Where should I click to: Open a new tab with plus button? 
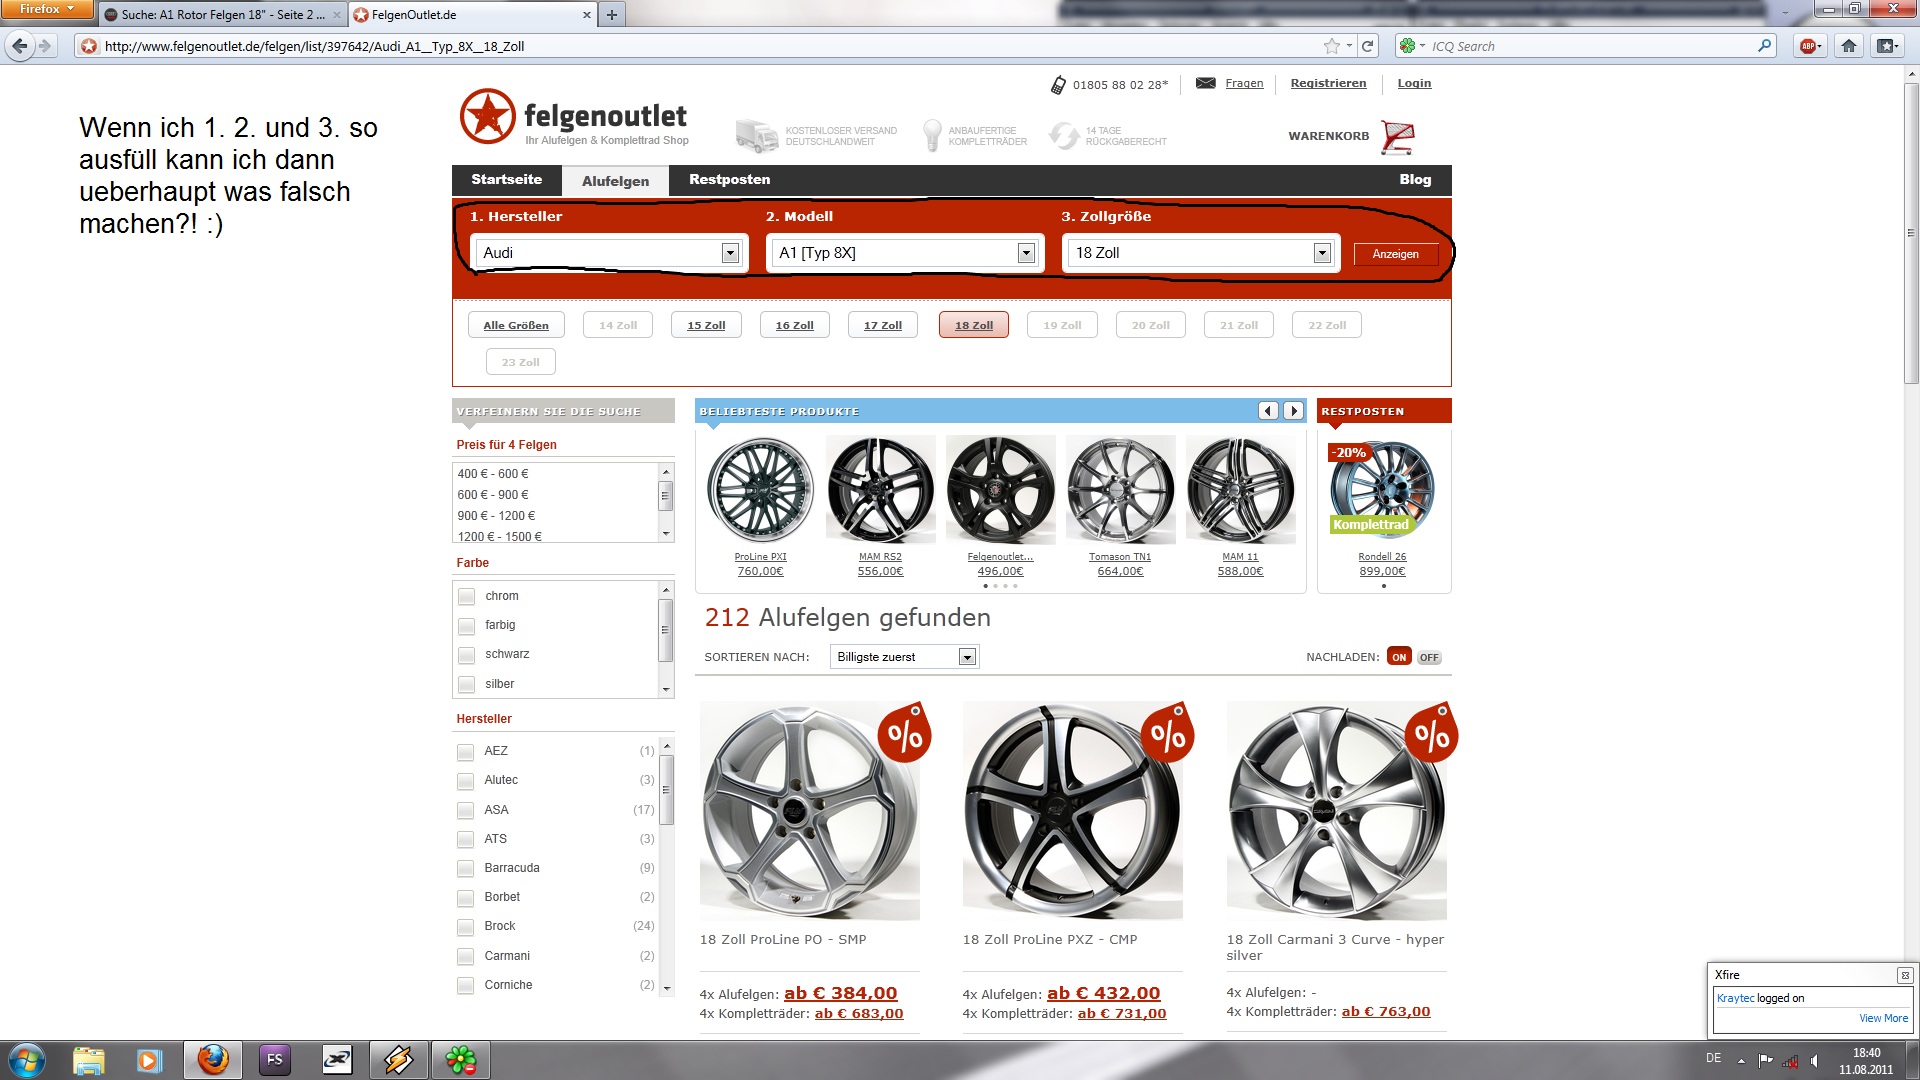[x=612, y=15]
